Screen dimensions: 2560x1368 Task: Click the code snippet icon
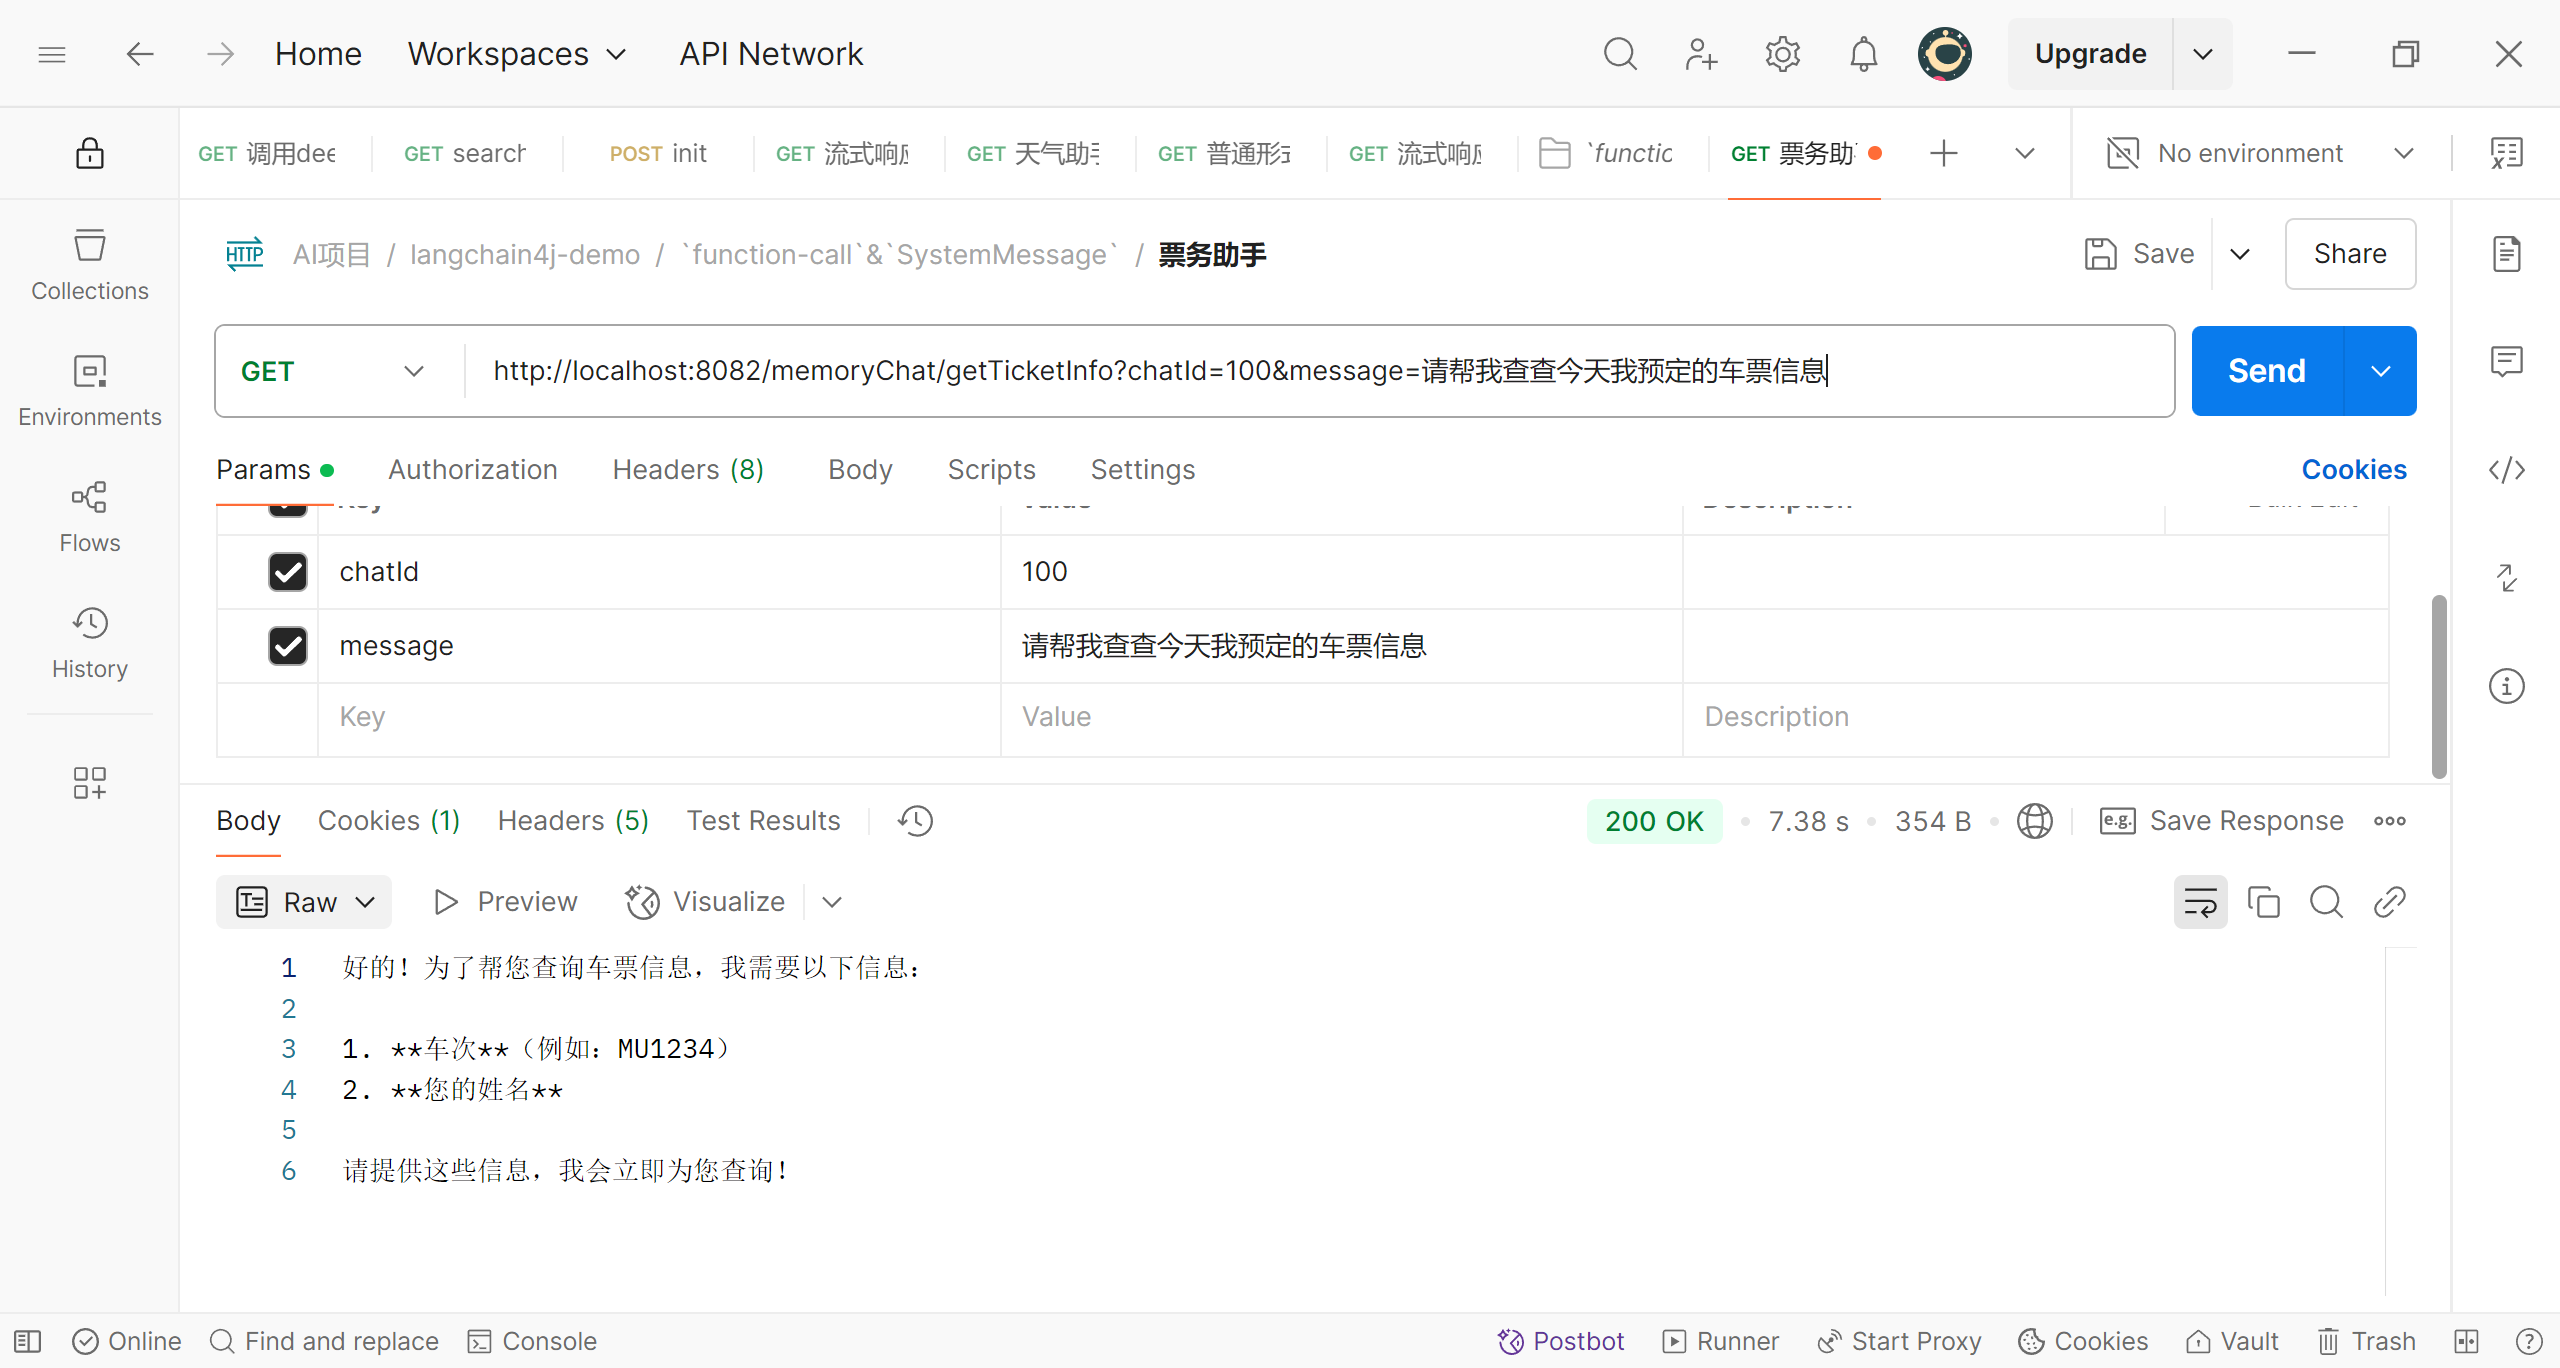(2506, 470)
